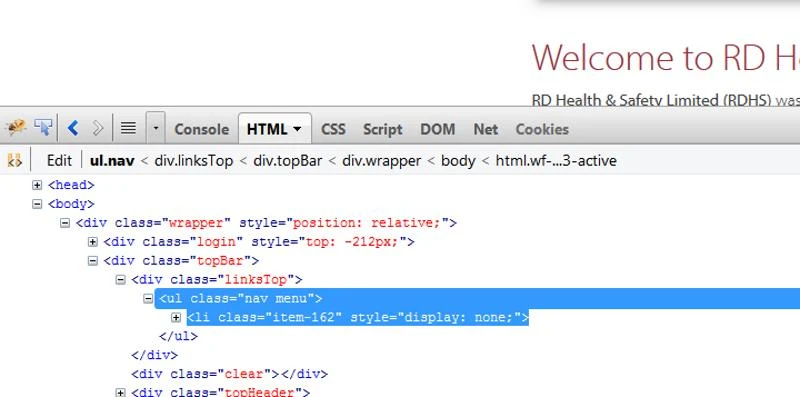Switch to the Console tab
The width and height of the screenshot is (800, 397).
202,130
